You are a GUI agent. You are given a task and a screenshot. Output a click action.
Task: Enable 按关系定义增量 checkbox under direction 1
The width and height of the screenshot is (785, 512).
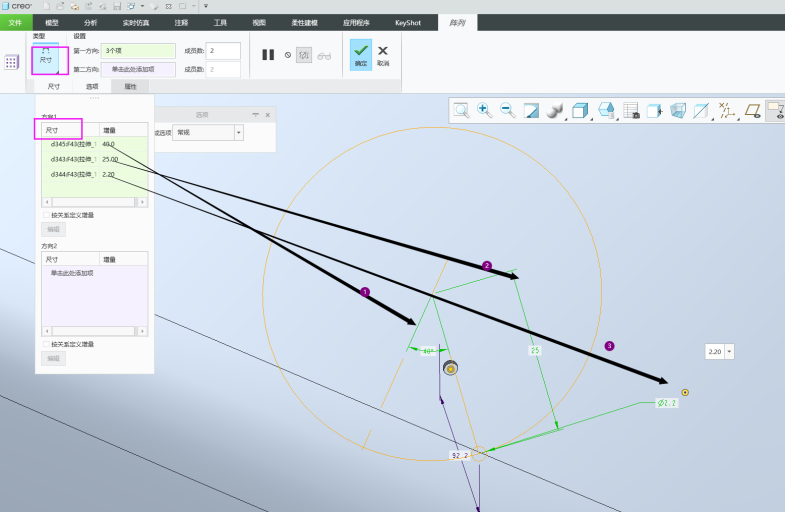click(45, 215)
